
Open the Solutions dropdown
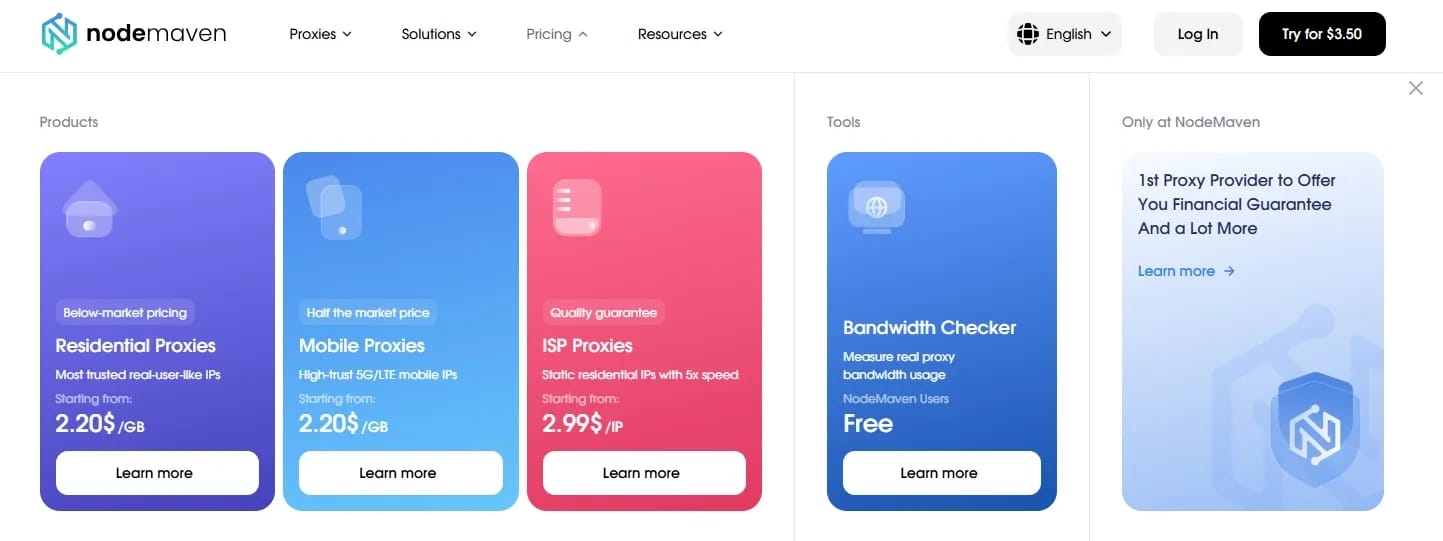pos(439,34)
